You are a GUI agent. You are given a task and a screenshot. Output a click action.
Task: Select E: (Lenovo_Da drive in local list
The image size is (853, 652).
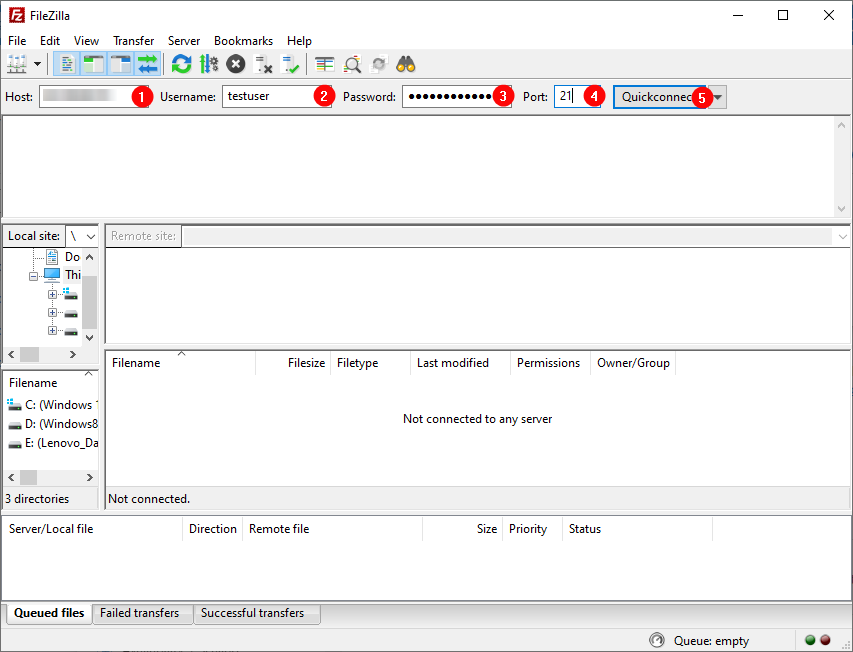point(52,443)
